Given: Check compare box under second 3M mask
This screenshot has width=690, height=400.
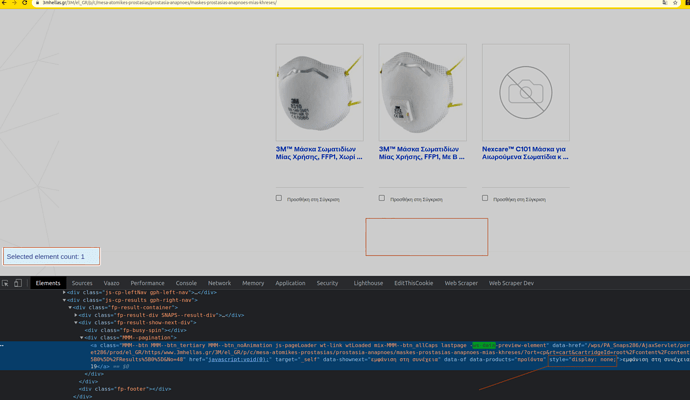Looking at the screenshot, I should pos(382,198).
